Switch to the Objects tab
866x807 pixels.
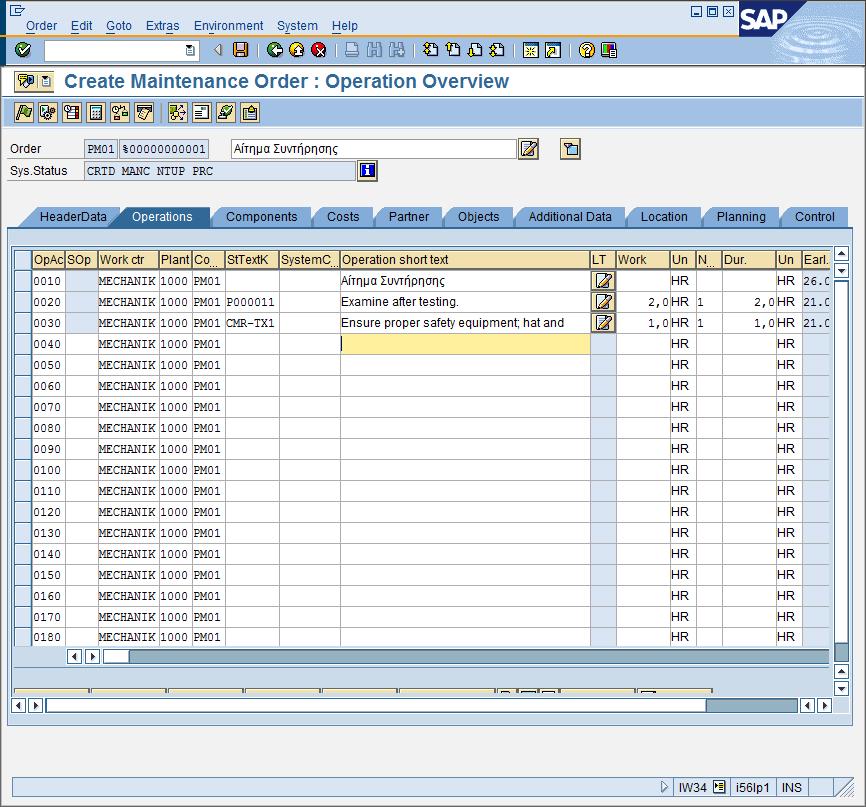tap(478, 217)
